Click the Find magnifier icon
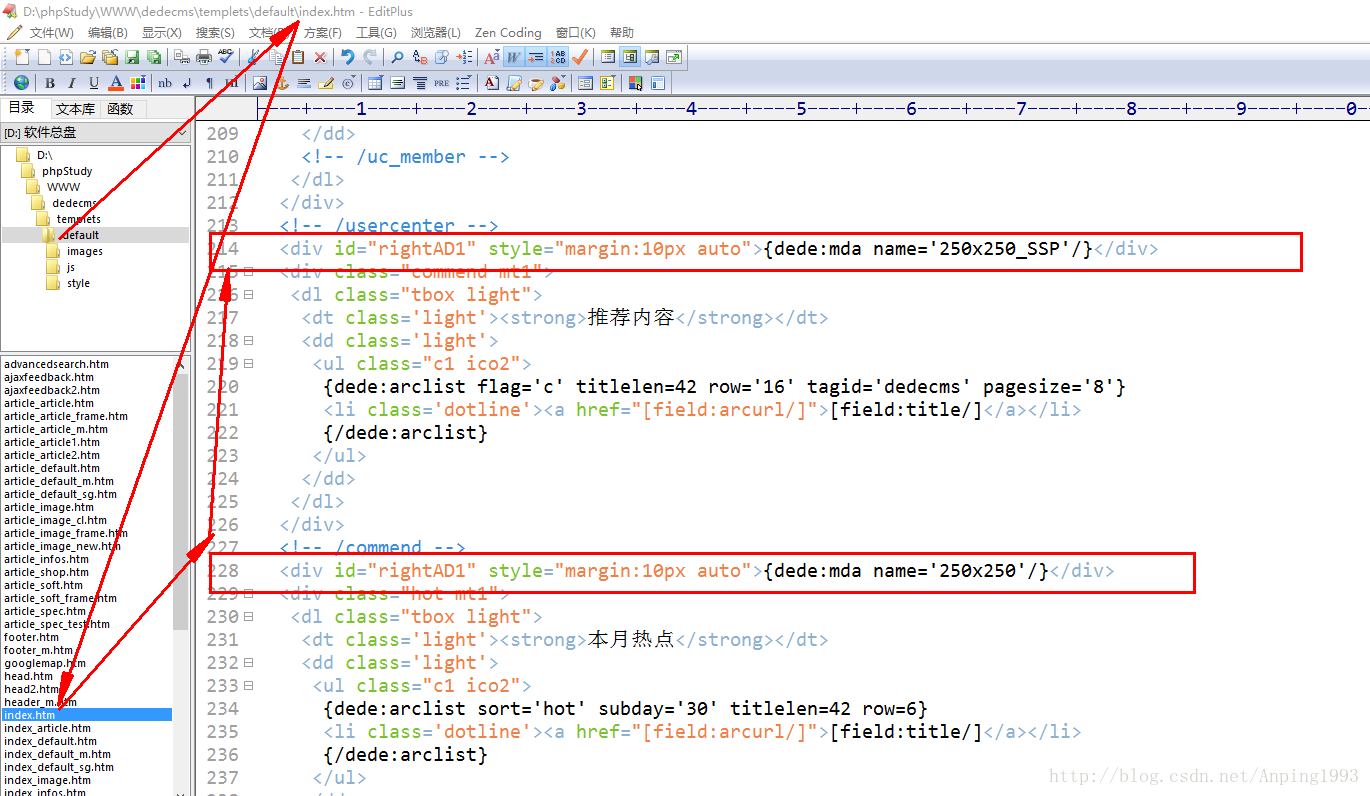1370x796 pixels. pos(398,57)
